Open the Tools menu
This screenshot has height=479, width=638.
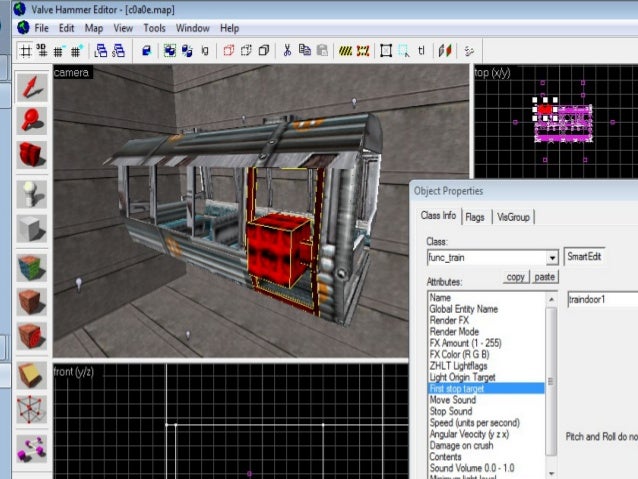point(154,28)
